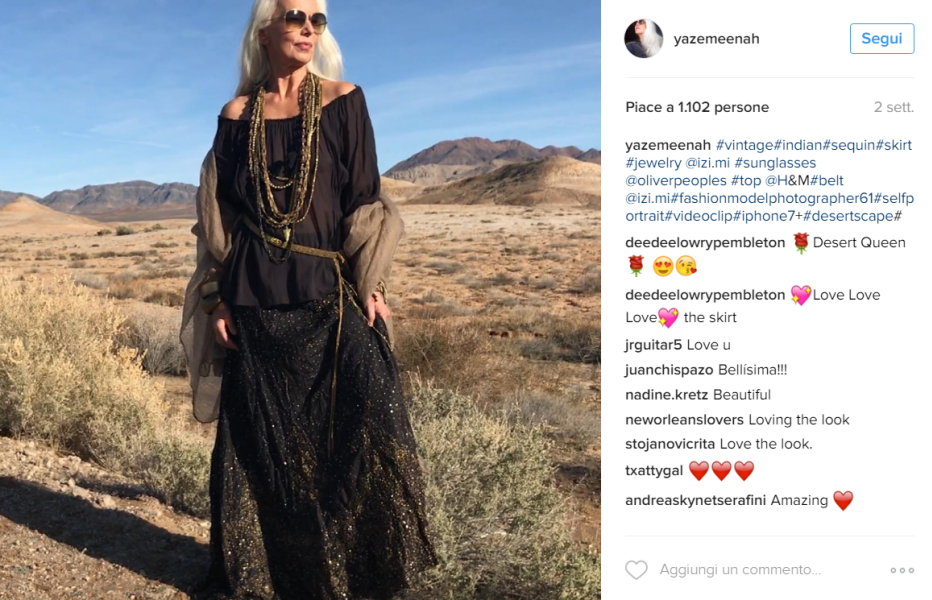Screen dimensions: 932x600
Task: Visit commenter juanchispazo profile
Action: (x=669, y=370)
